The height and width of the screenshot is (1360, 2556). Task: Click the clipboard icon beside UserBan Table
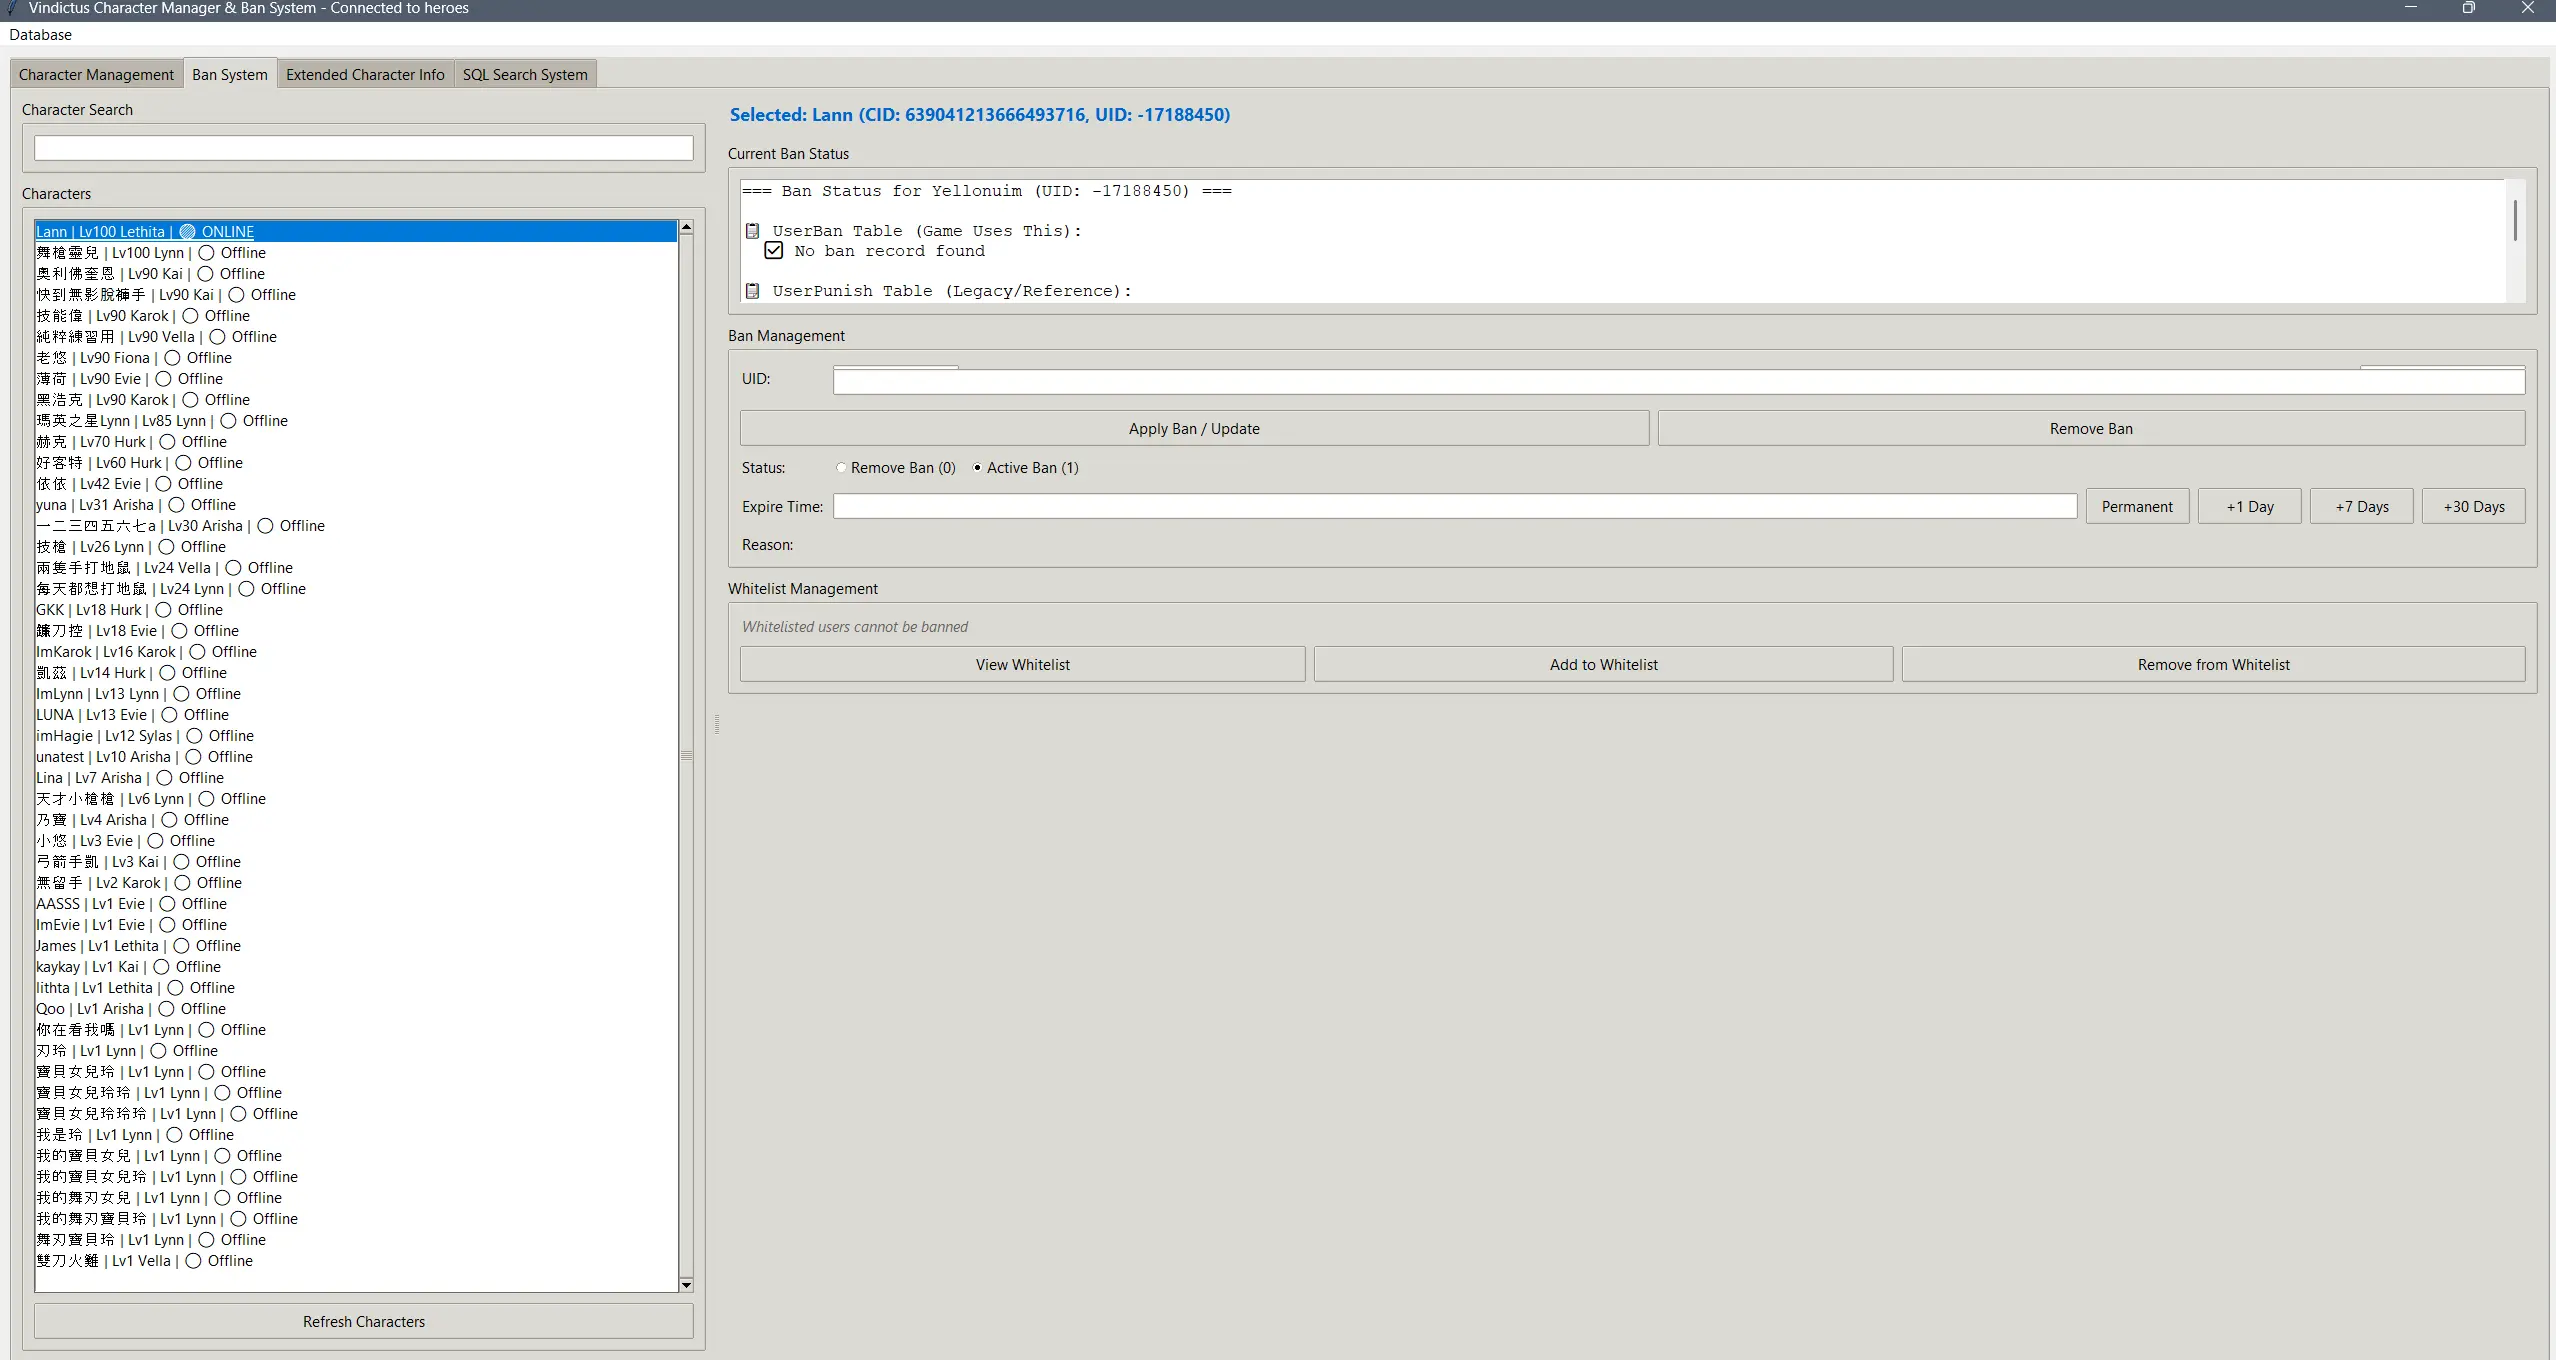[752, 231]
